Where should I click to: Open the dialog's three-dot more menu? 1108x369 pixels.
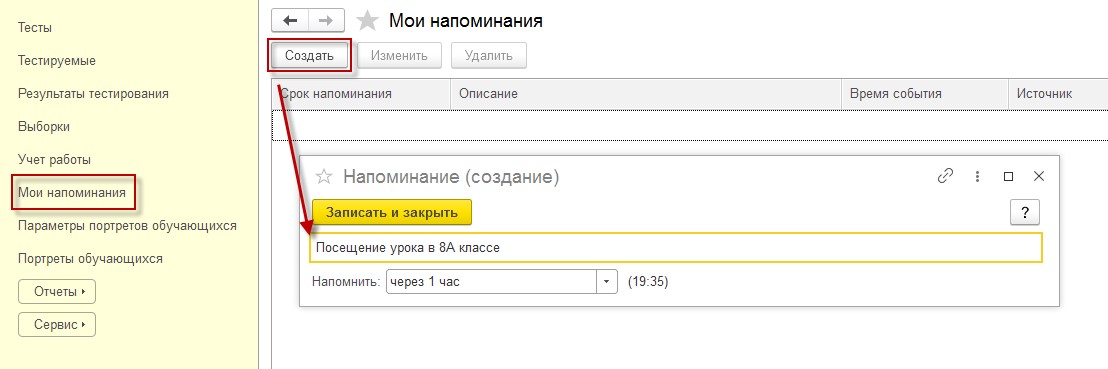(978, 177)
